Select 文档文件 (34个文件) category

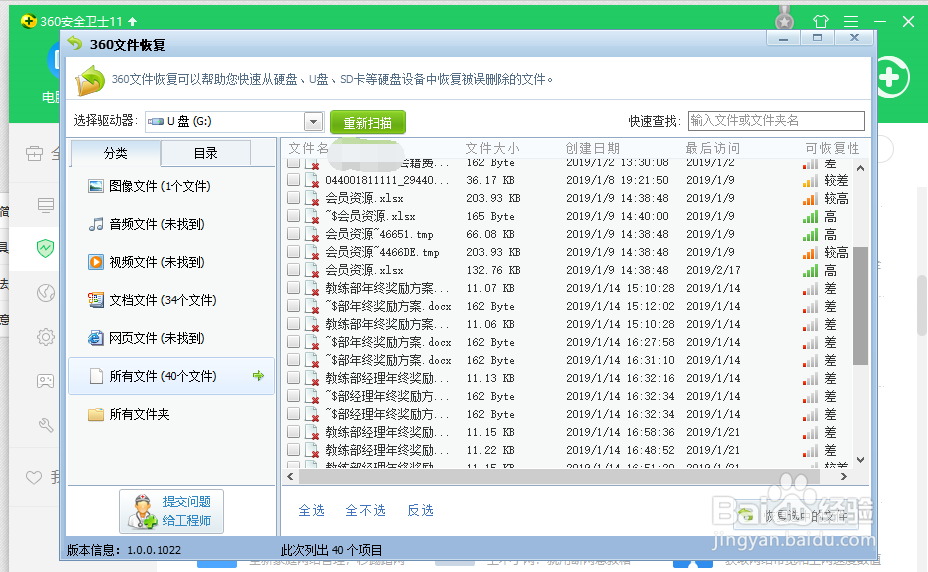[x=172, y=300]
